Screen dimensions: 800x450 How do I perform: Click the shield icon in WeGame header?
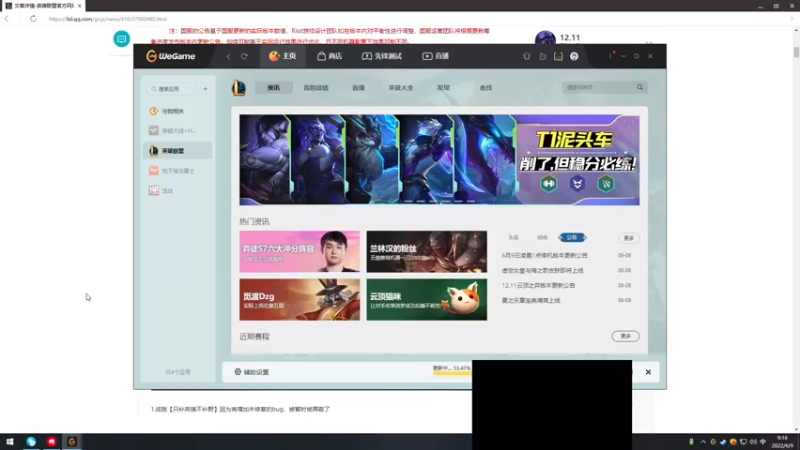coord(527,56)
